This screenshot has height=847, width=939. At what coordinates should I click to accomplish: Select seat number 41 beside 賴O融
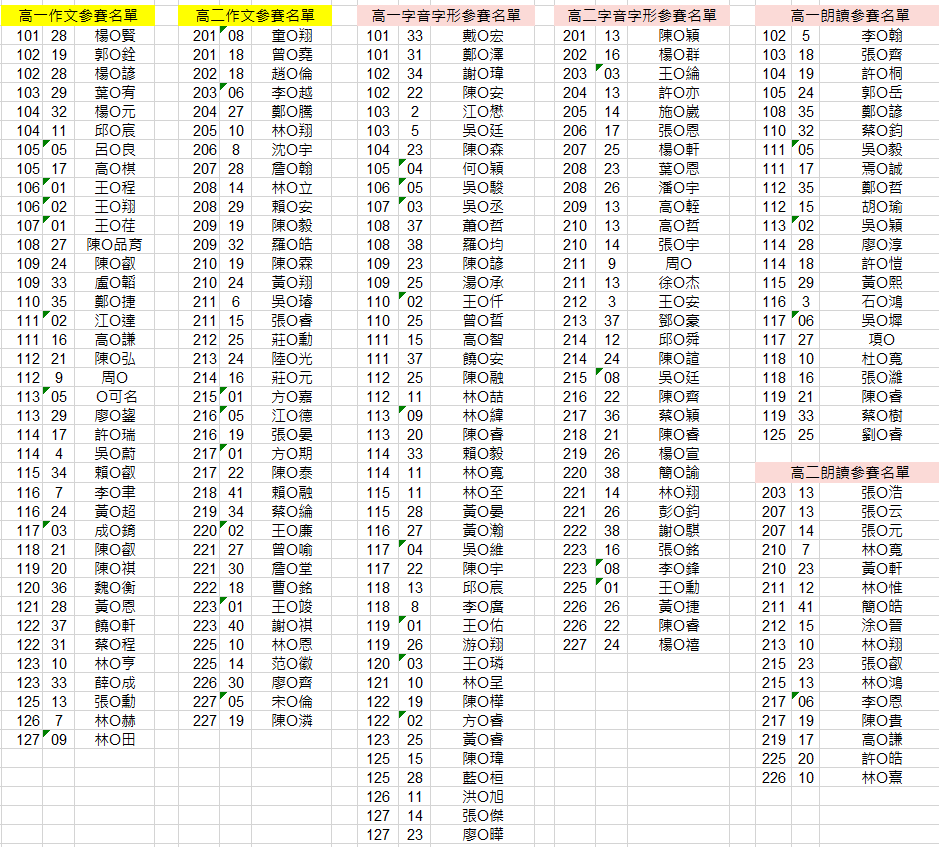coord(236,492)
